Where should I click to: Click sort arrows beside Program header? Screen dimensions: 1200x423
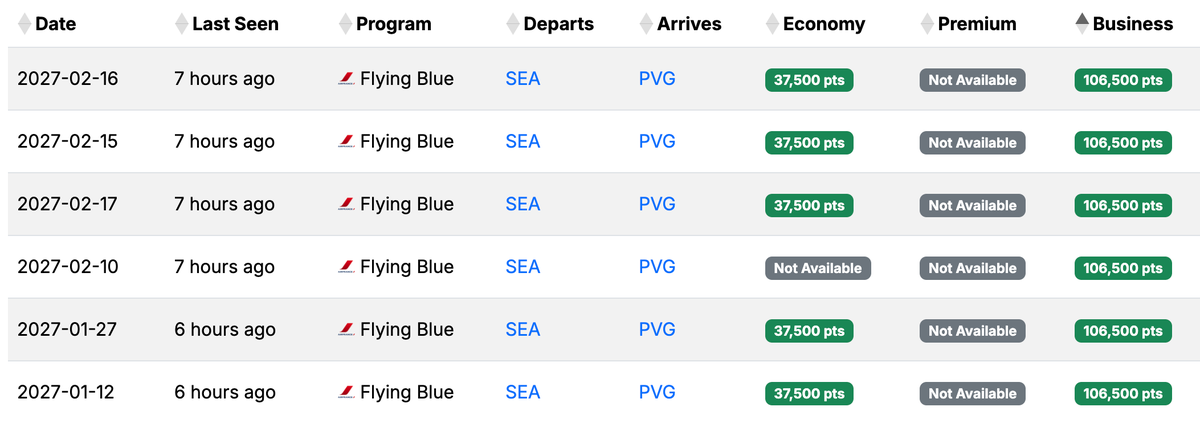[345, 24]
